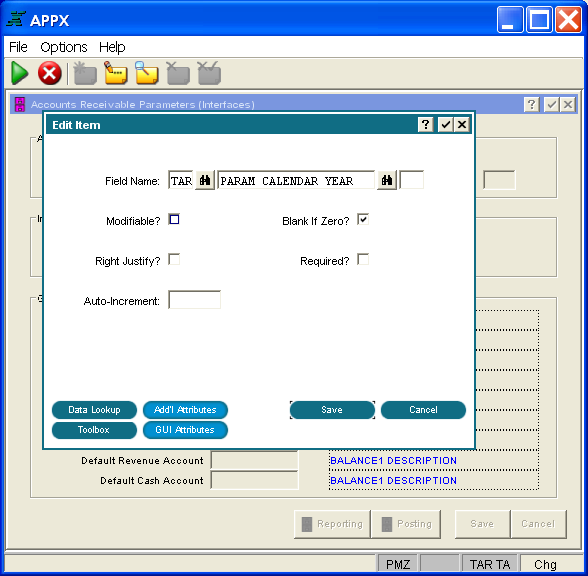Click the grayed Add mode folder icon
The image size is (588, 576).
(85, 73)
